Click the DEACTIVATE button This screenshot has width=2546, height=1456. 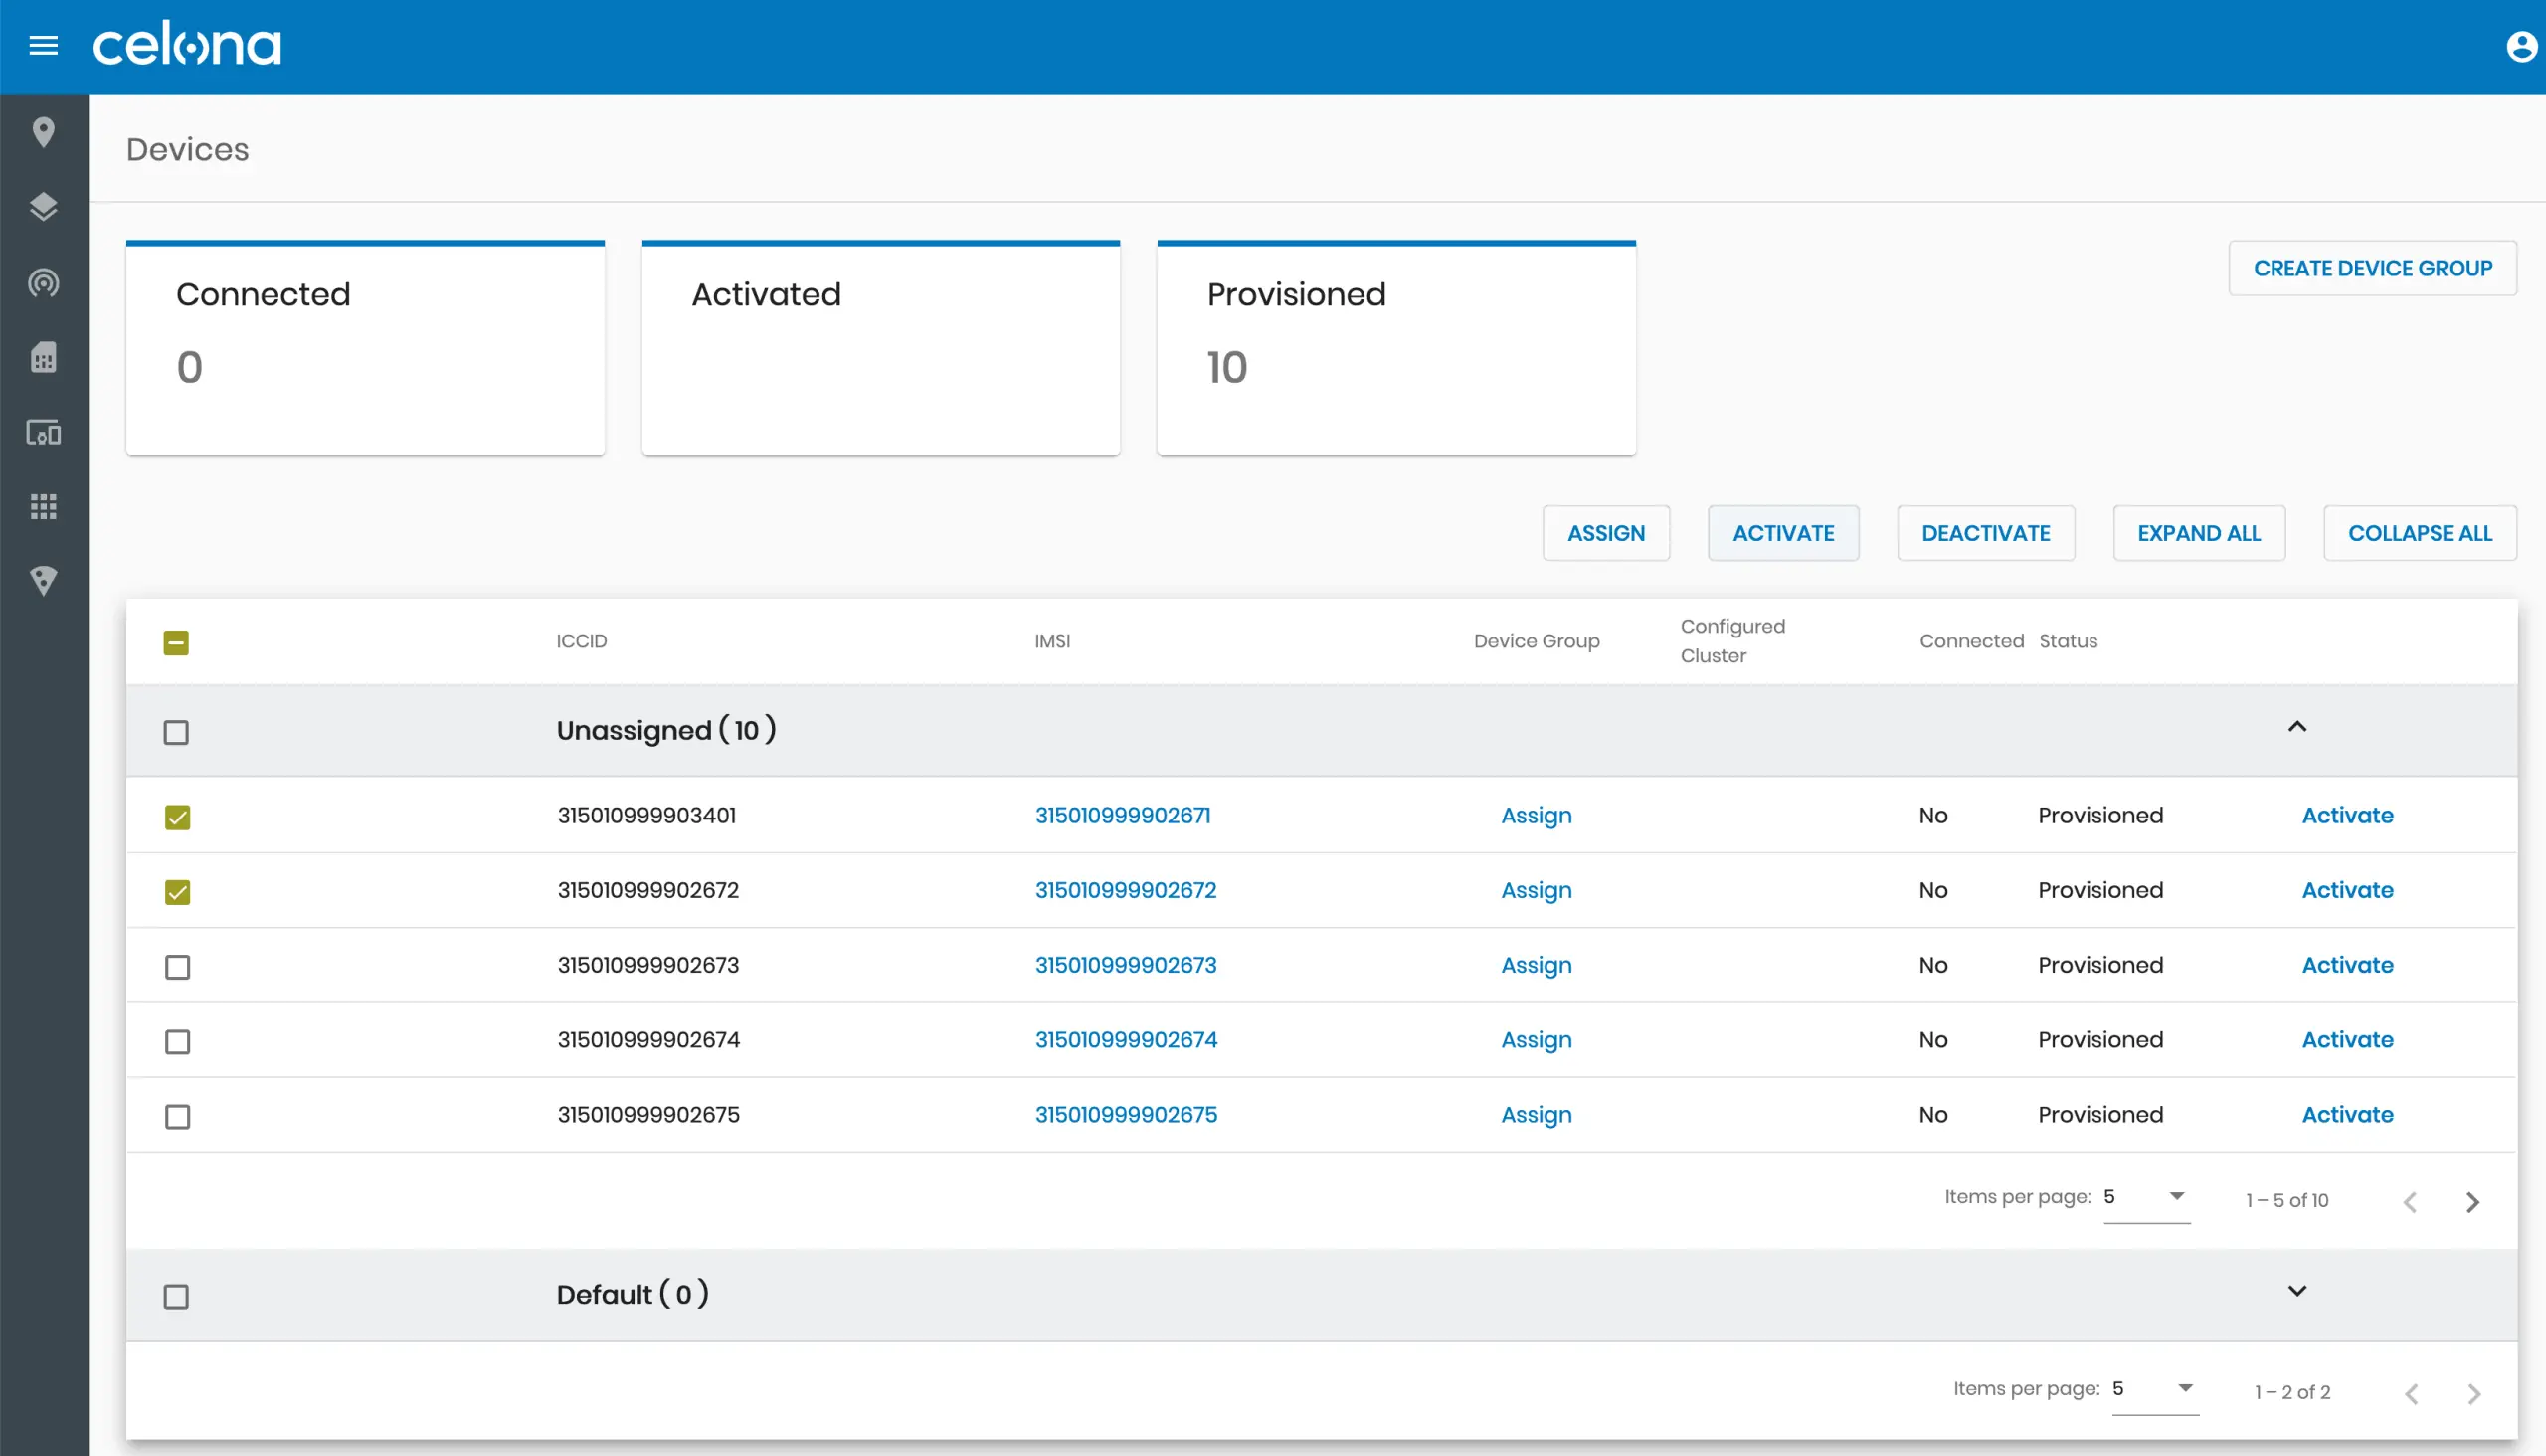pyautogui.click(x=1985, y=534)
